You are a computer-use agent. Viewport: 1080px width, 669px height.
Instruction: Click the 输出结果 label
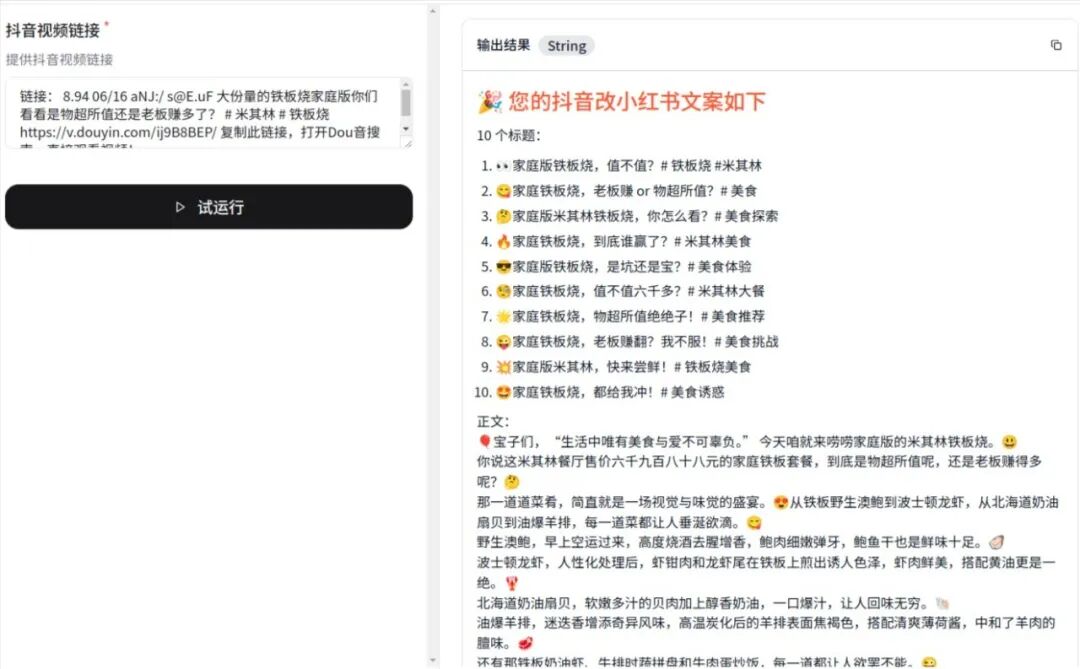(503, 45)
